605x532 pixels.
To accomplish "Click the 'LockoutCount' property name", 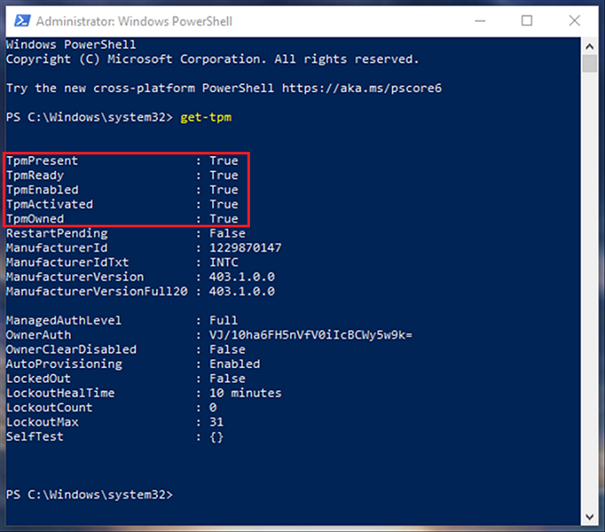I will (x=49, y=408).
